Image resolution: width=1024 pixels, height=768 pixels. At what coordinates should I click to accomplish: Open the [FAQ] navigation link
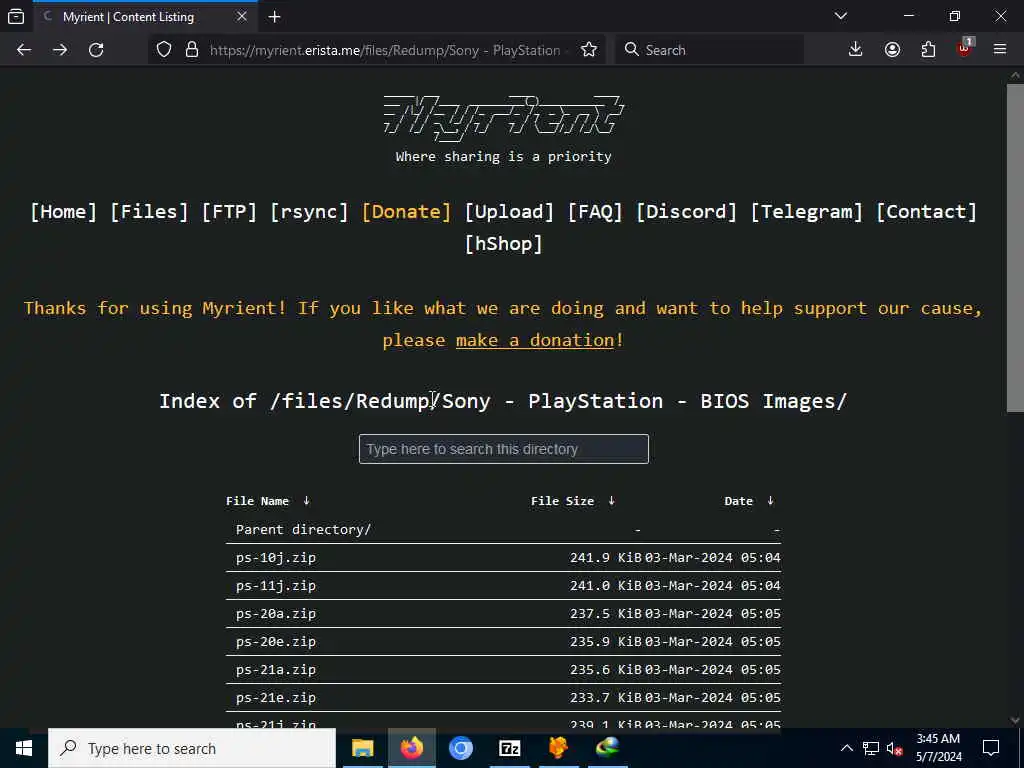click(x=595, y=212)
